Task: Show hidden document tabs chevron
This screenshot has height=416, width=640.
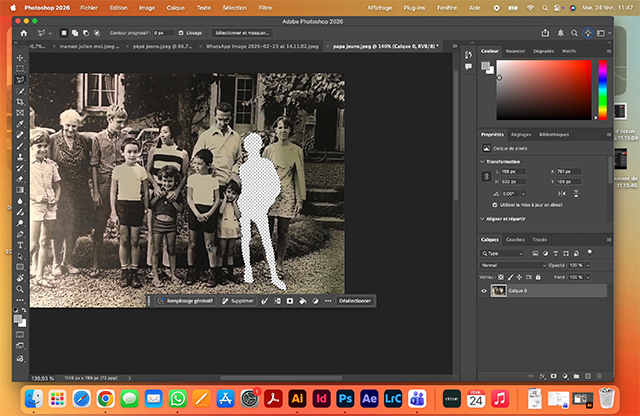Action: click(x=455, y=46)
